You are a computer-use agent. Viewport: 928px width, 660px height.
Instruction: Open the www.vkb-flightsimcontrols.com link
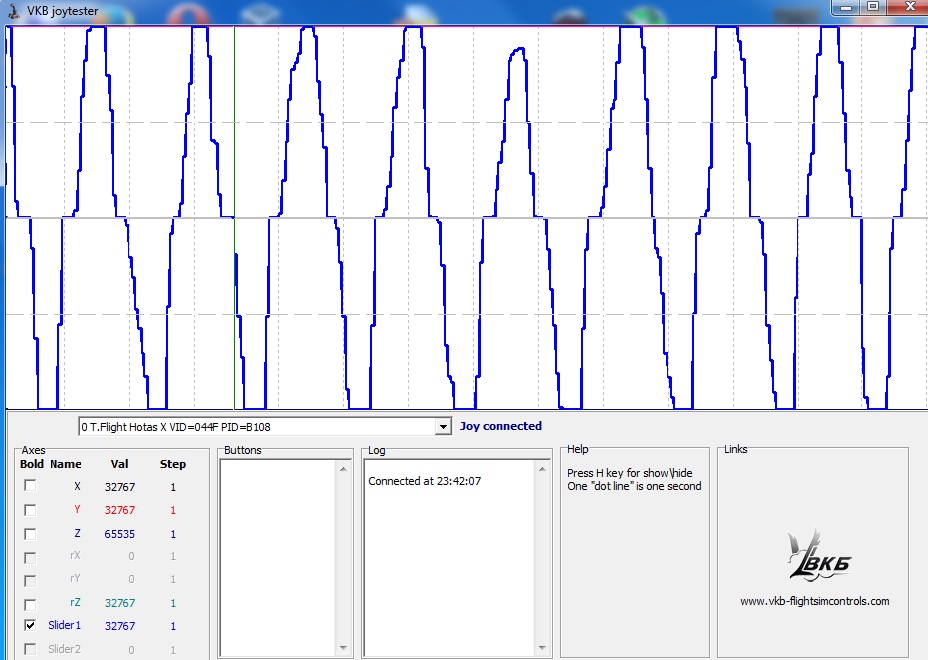[x=814, y=601]
